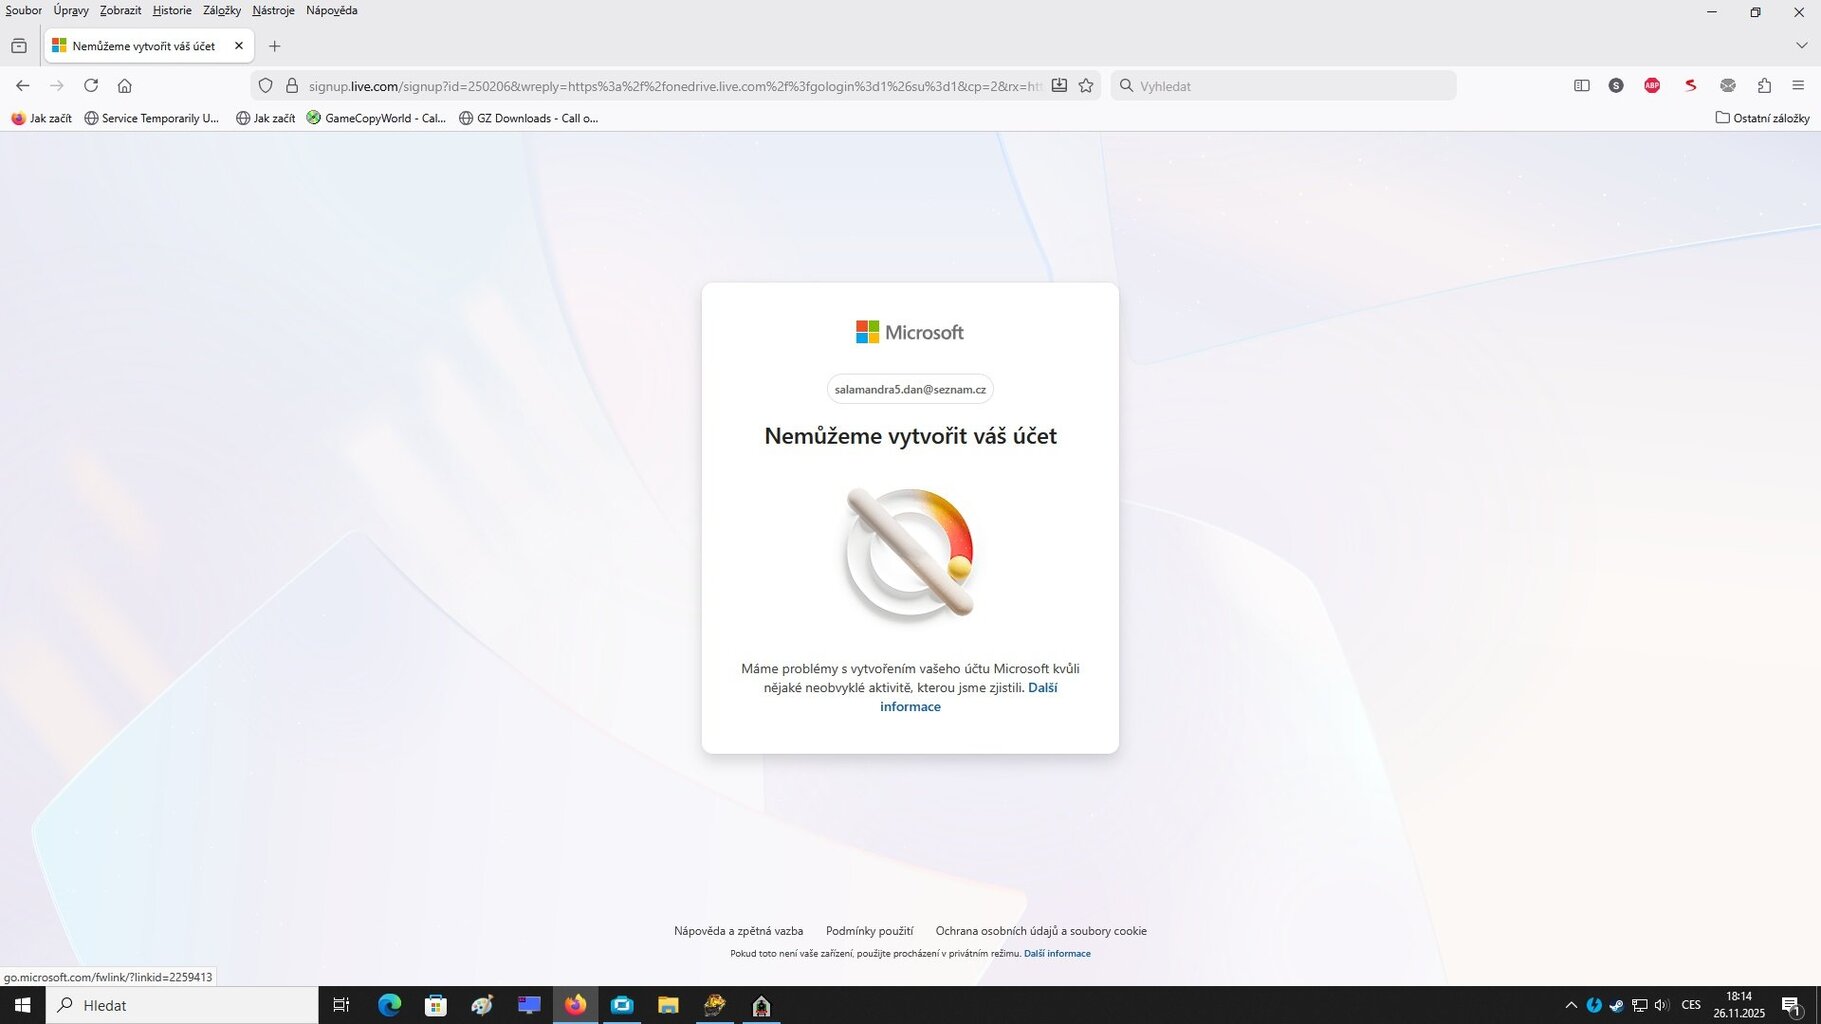This screenshot has height=1024, width=1821.
Task: Click the Firefox reload page icon
Action: pos(91,86)
